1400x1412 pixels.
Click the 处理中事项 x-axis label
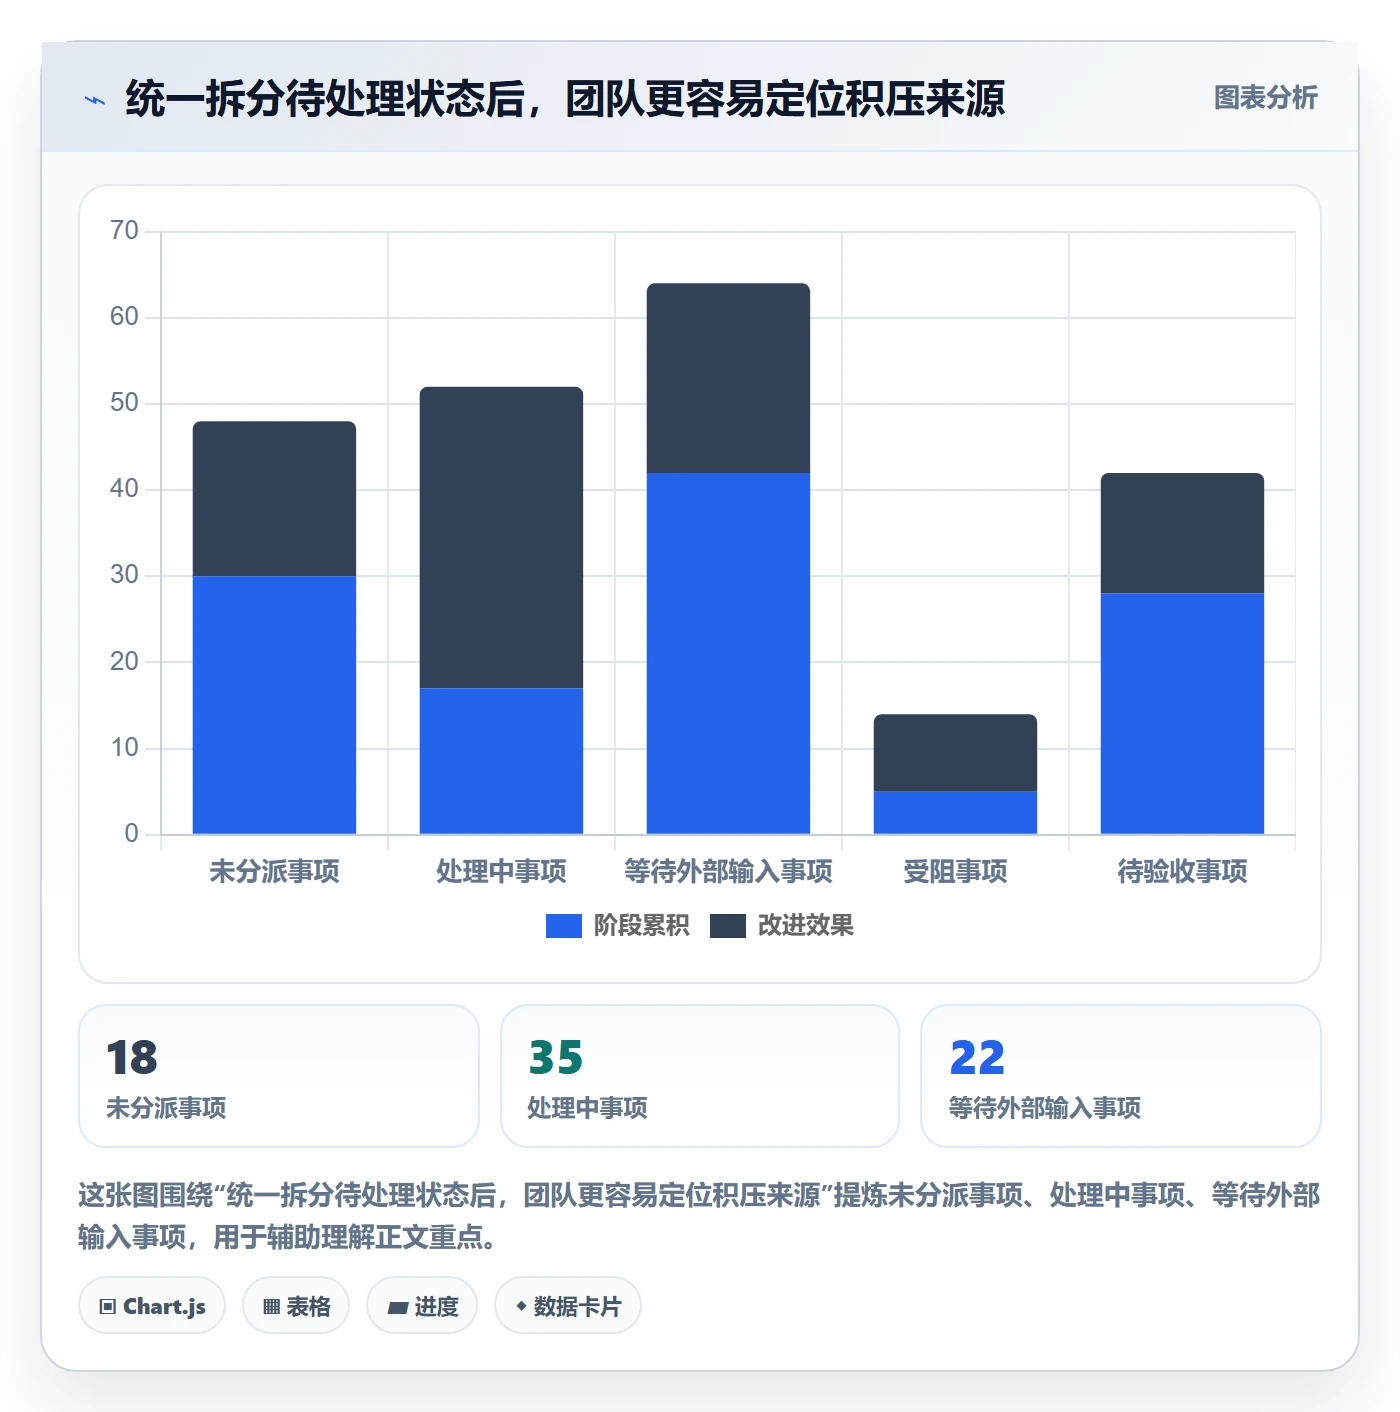[501, 872]
